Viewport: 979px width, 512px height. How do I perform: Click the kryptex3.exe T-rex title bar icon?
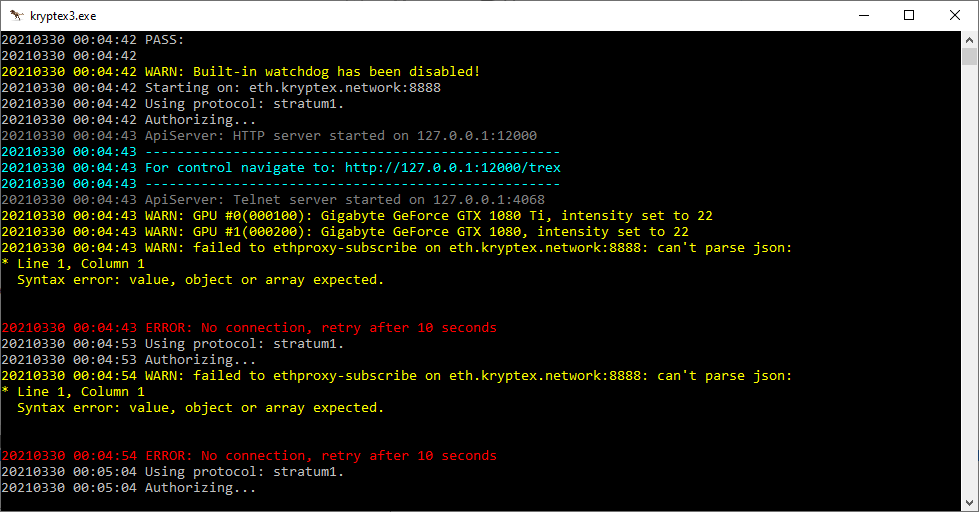16,15
